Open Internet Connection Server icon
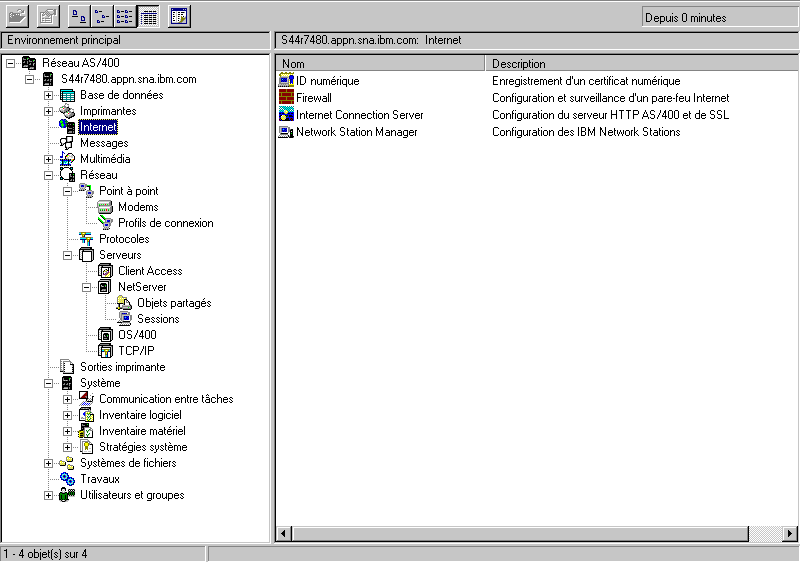 [286, 115]
